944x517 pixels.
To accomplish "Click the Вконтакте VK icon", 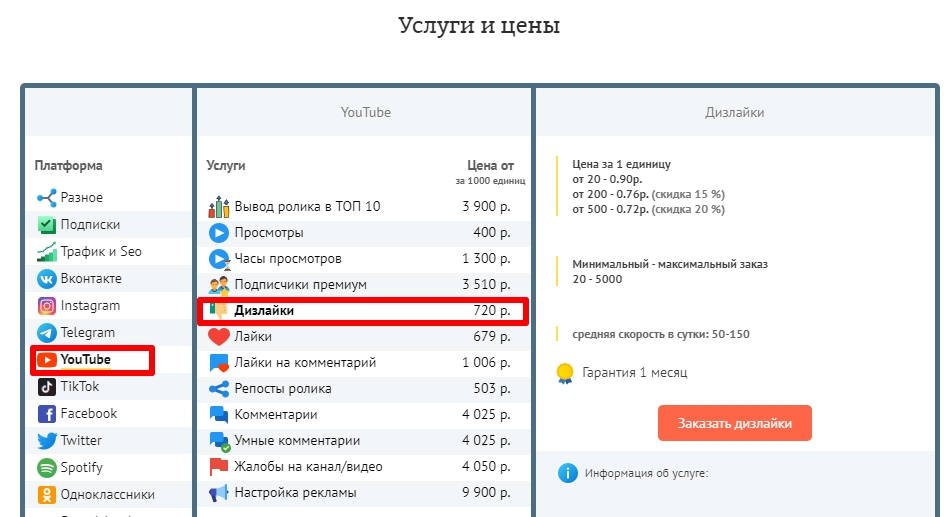I will (46, 279).
